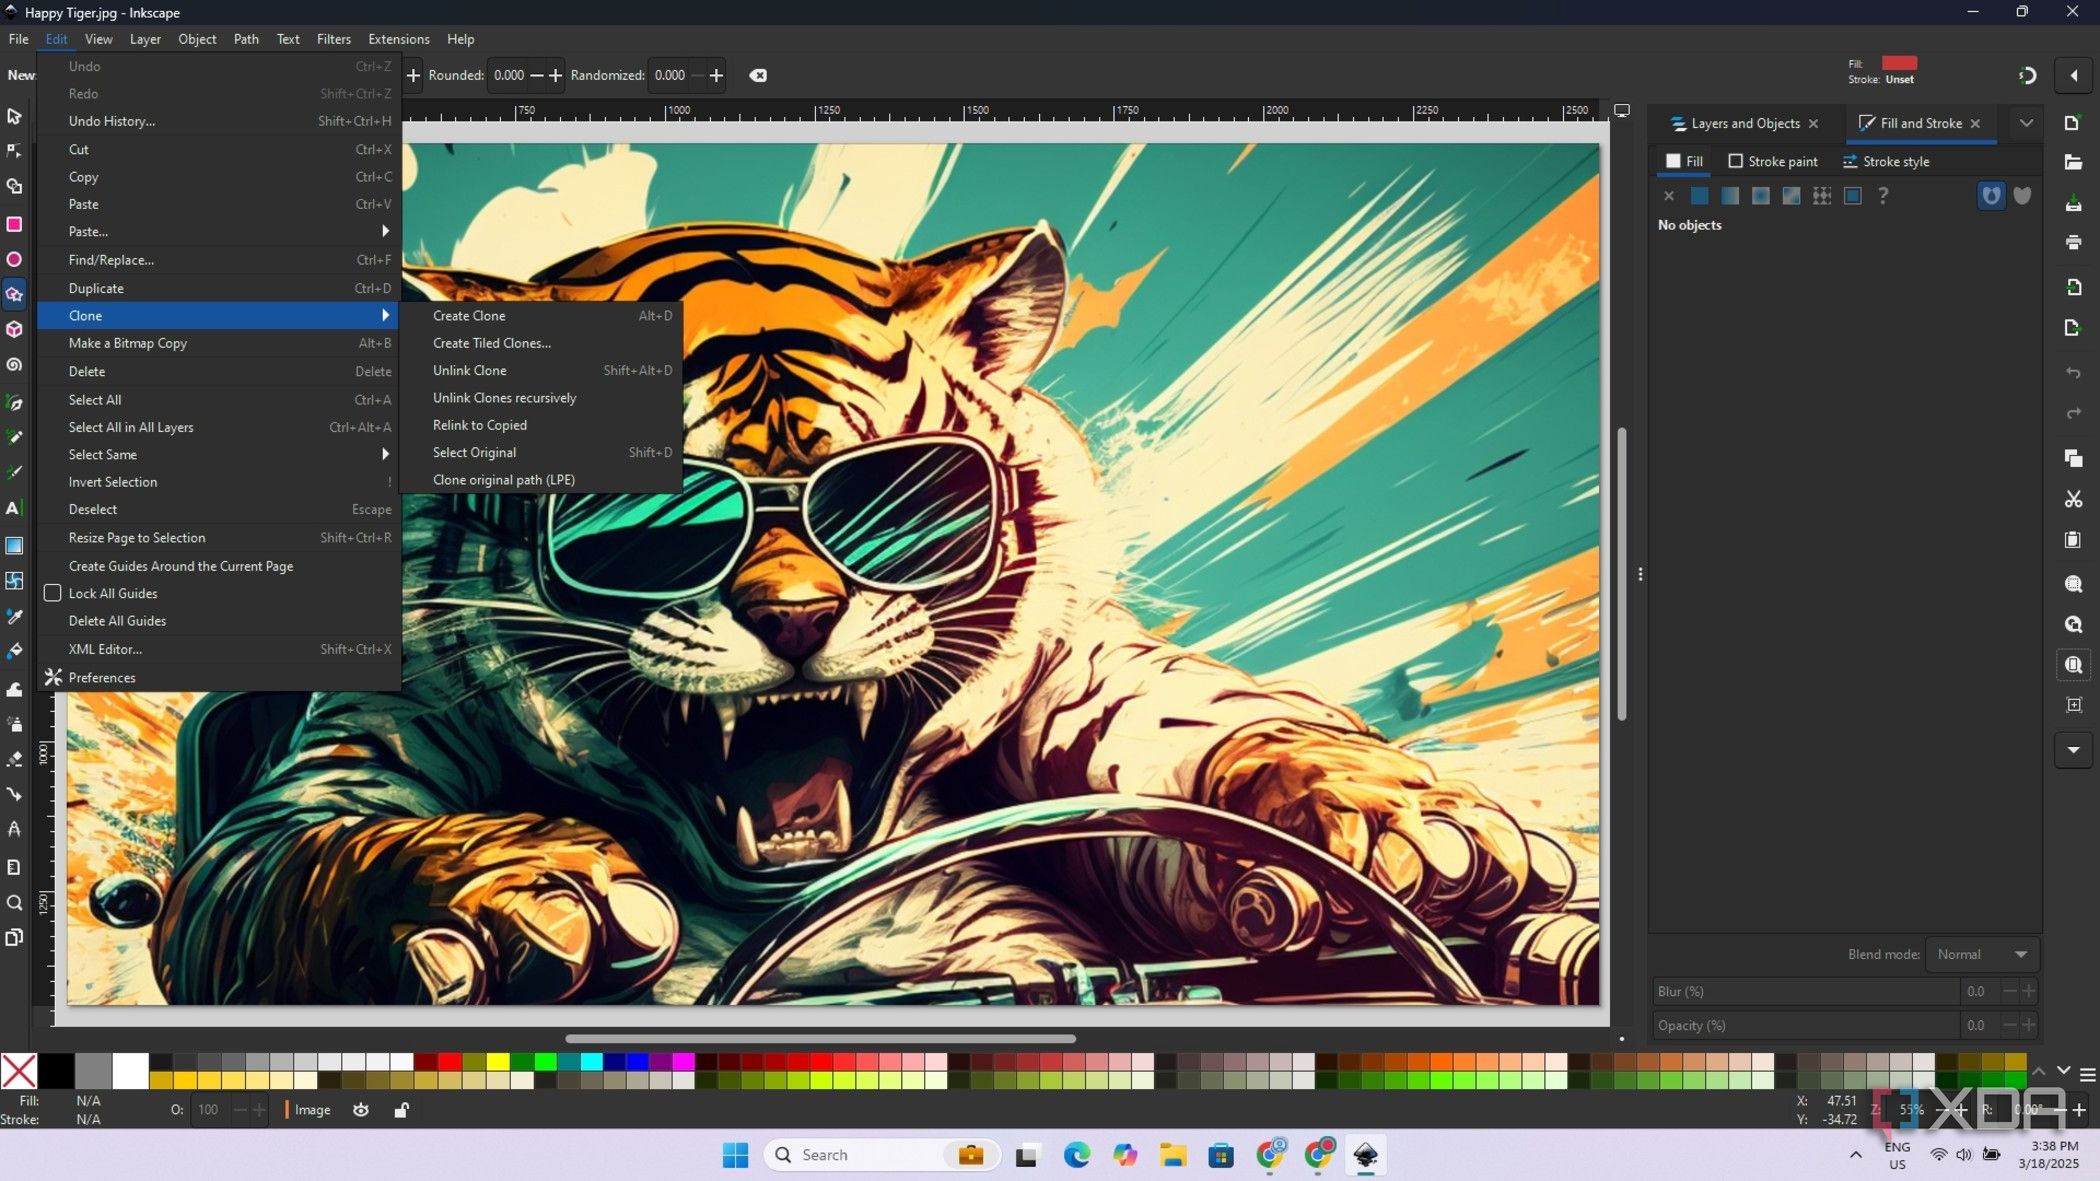This screenshot has width=2100, height=1181.
Task: Select the Pages tool
Action: (14, 938)
